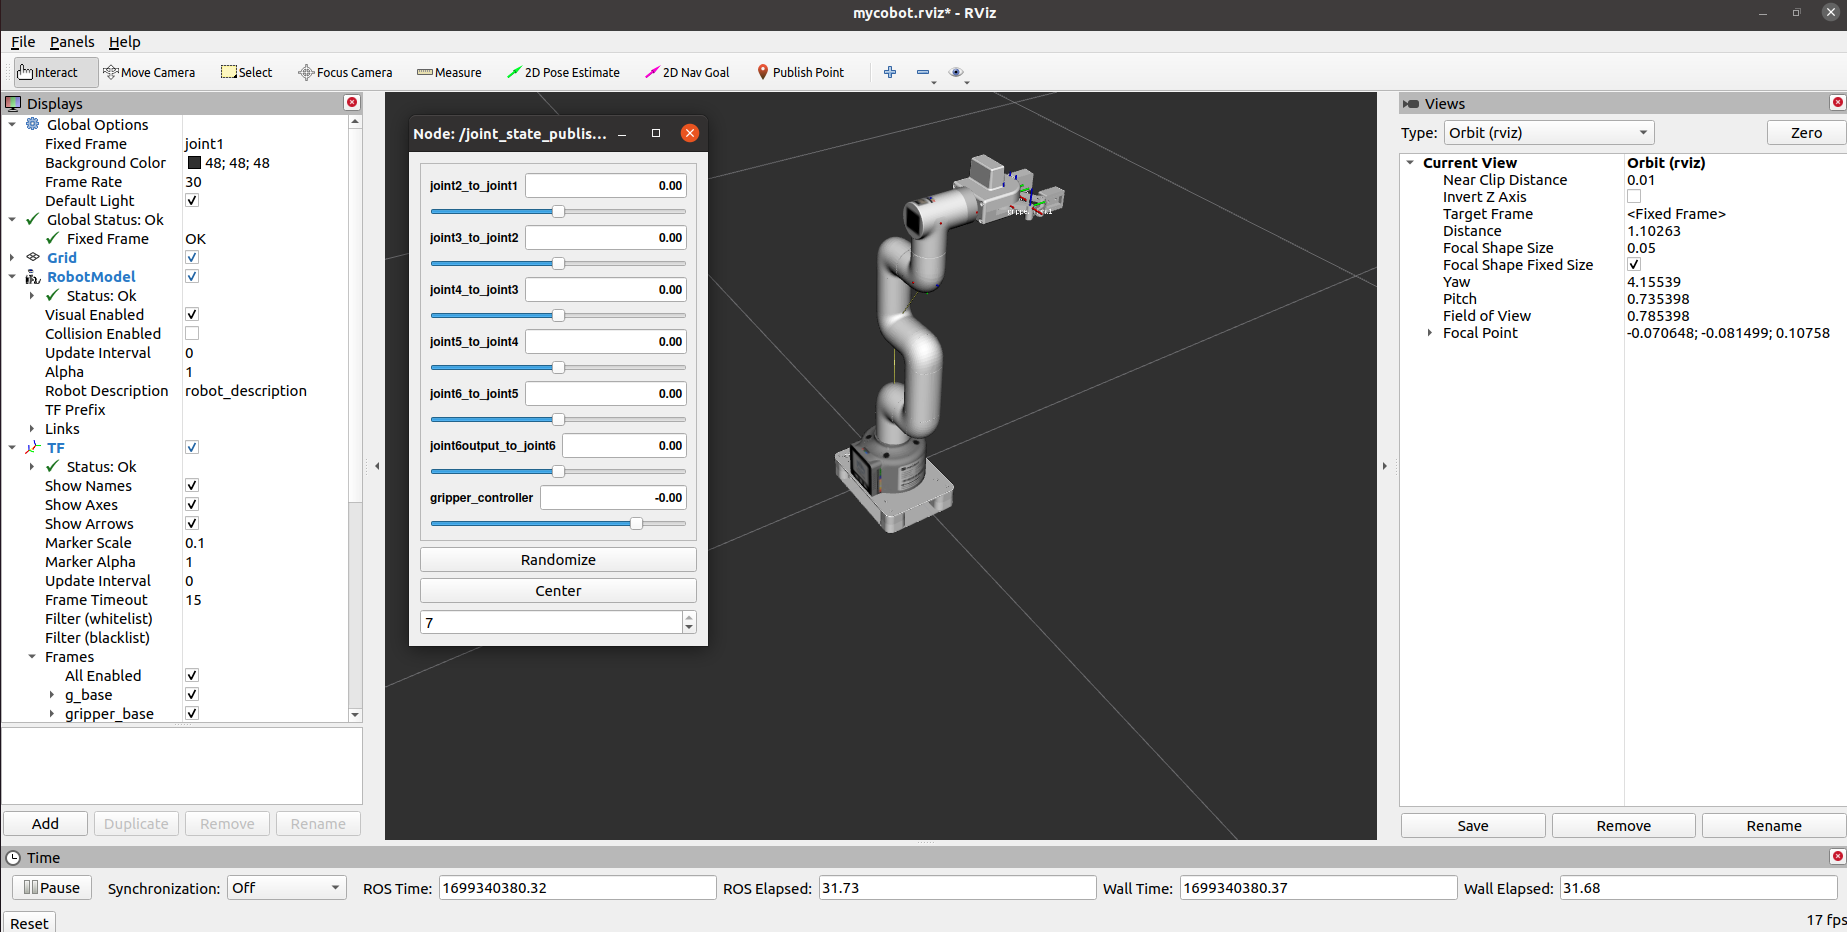Click the blue plus add-tool icon
Screen dimensions: 1847x932
coord(890,72)
